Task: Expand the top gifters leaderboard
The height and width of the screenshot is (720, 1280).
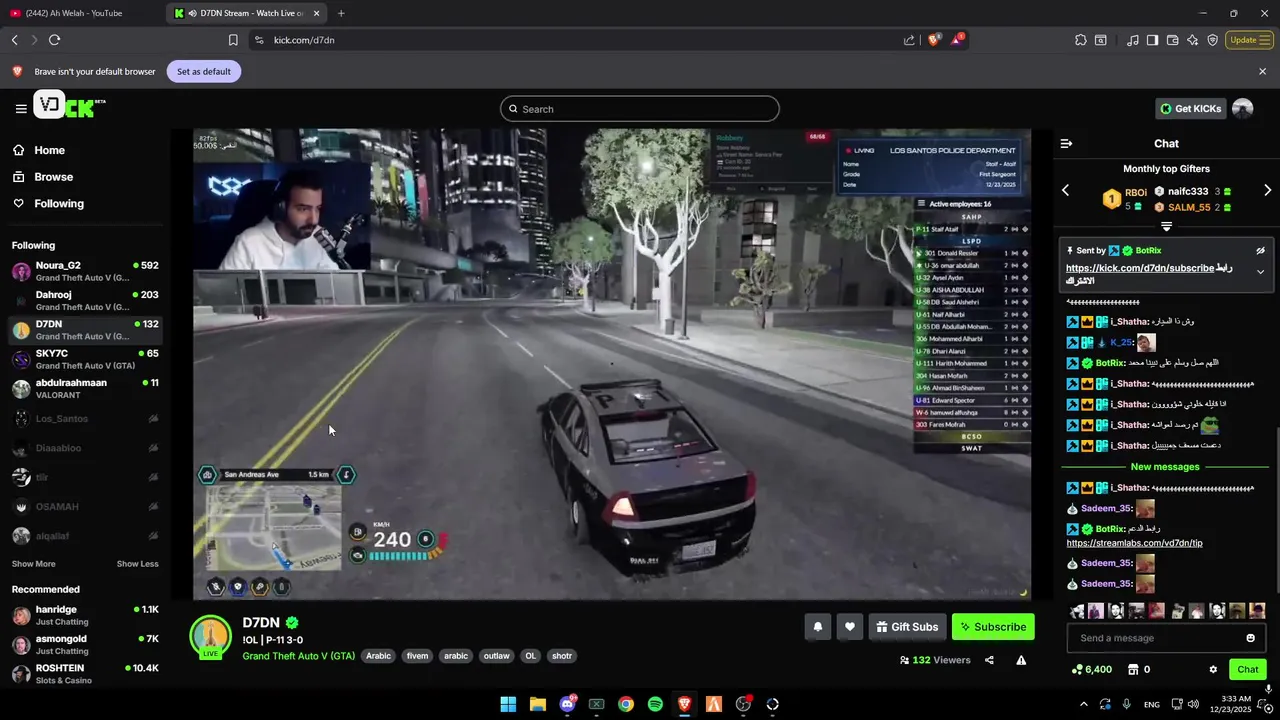Action: point(1166,227)
